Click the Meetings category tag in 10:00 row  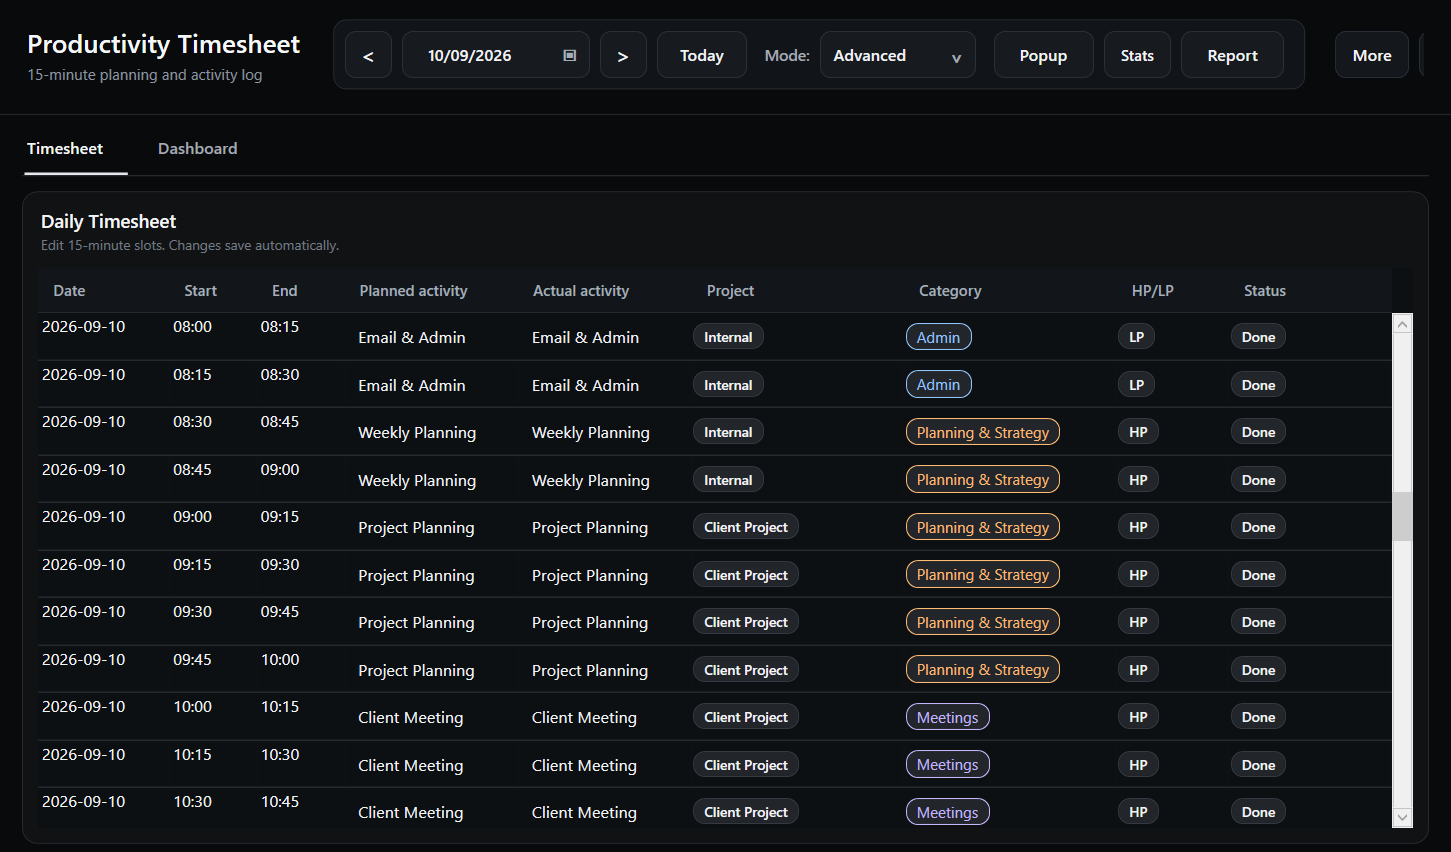[948, 717]
